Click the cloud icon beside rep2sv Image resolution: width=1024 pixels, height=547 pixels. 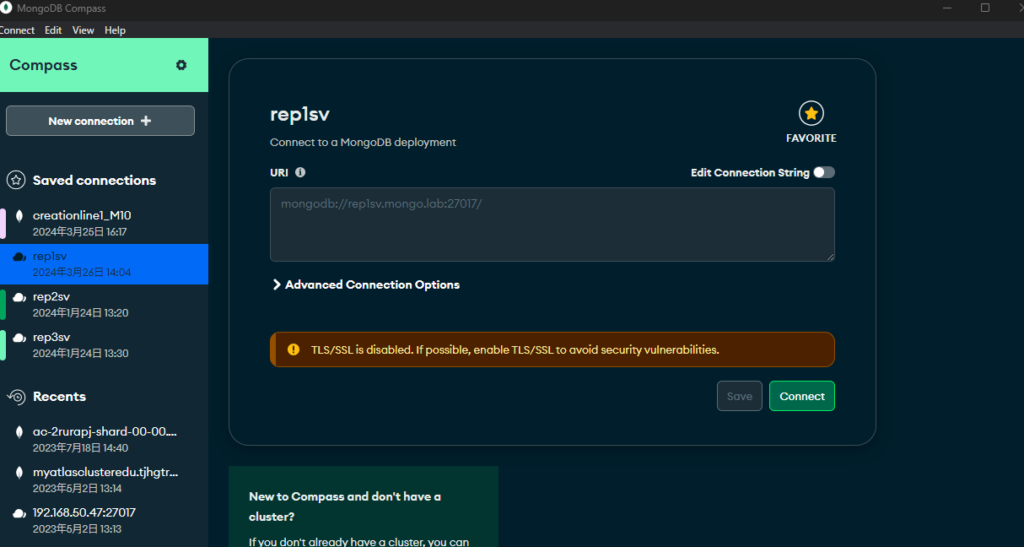point(20,297)
